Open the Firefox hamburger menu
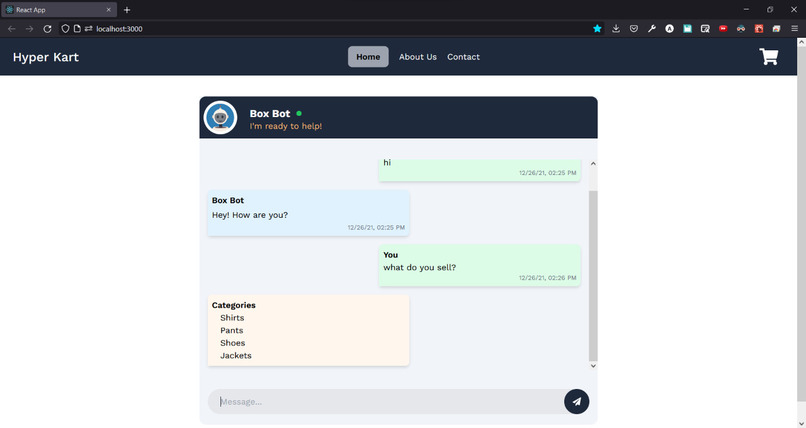 tap(794, 29)
